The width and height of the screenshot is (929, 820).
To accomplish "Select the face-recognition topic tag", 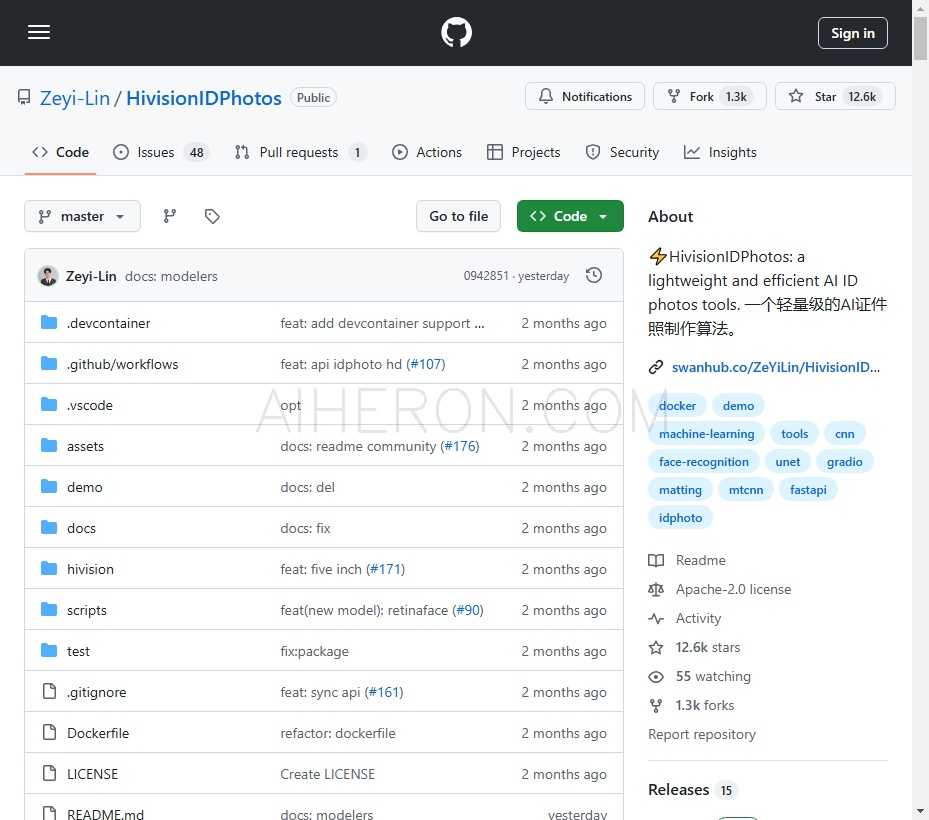I will [703, 462].
